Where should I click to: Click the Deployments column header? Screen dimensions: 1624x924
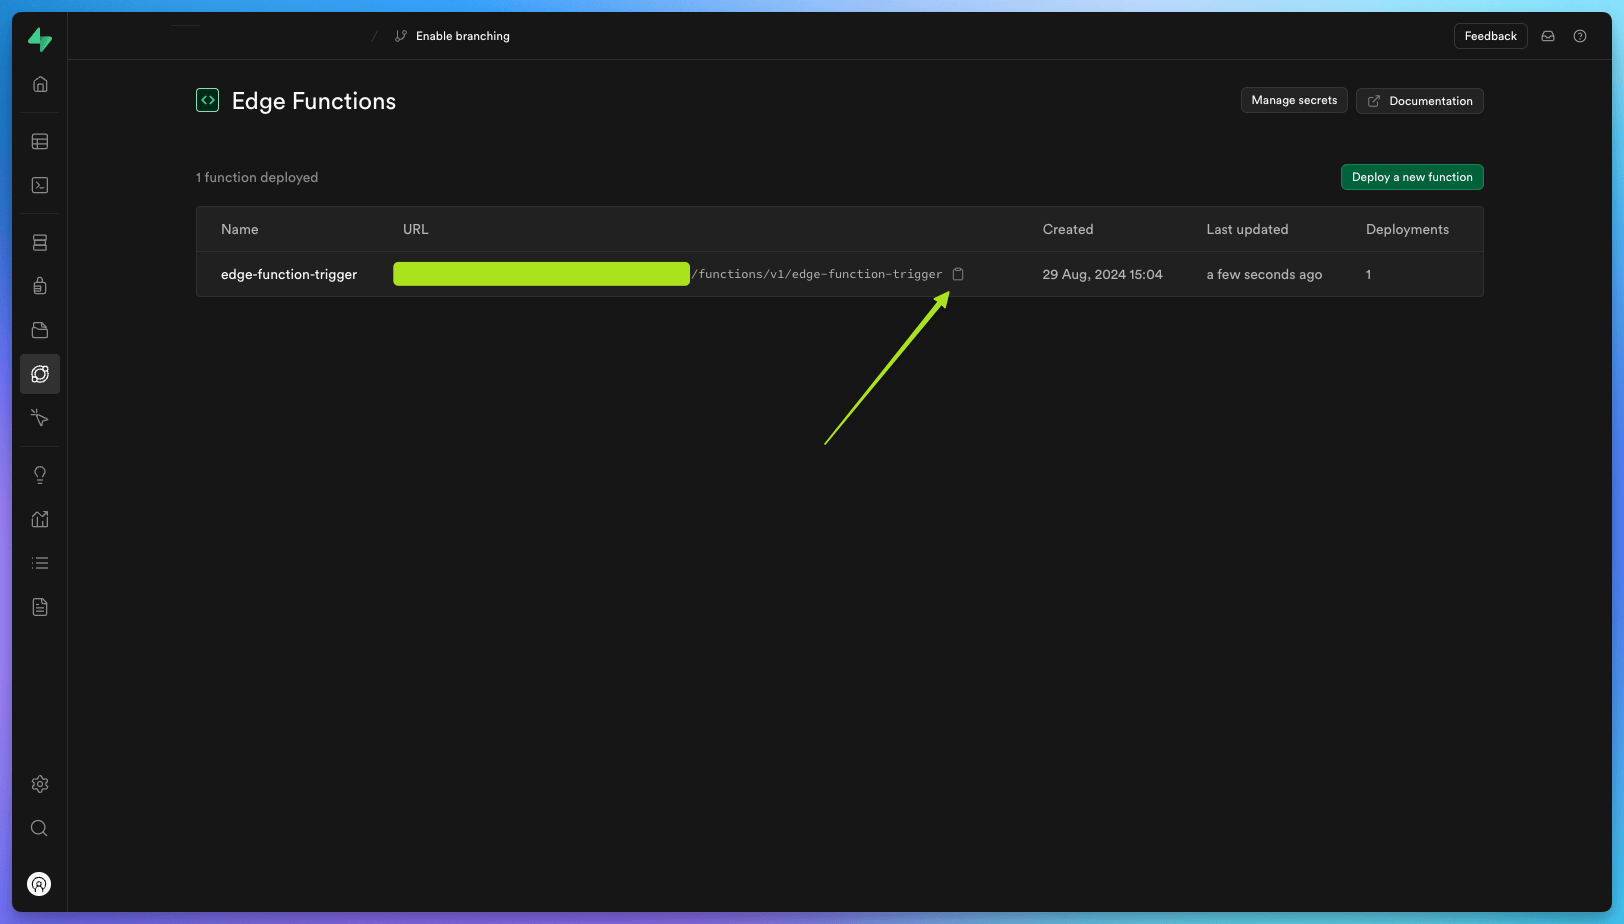pyautogui.click(x=1407, y=229)
